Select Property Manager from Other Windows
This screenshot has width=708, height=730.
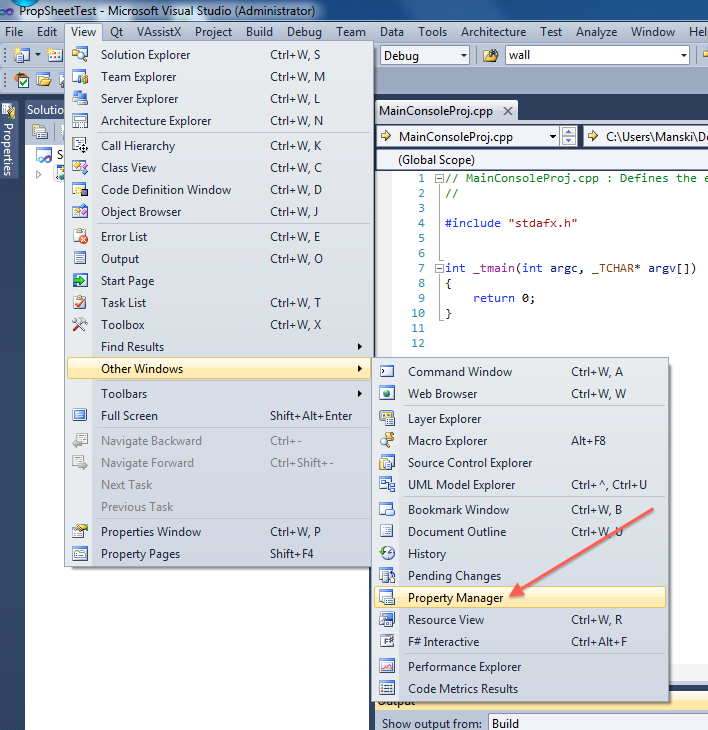tap(520, 597)
